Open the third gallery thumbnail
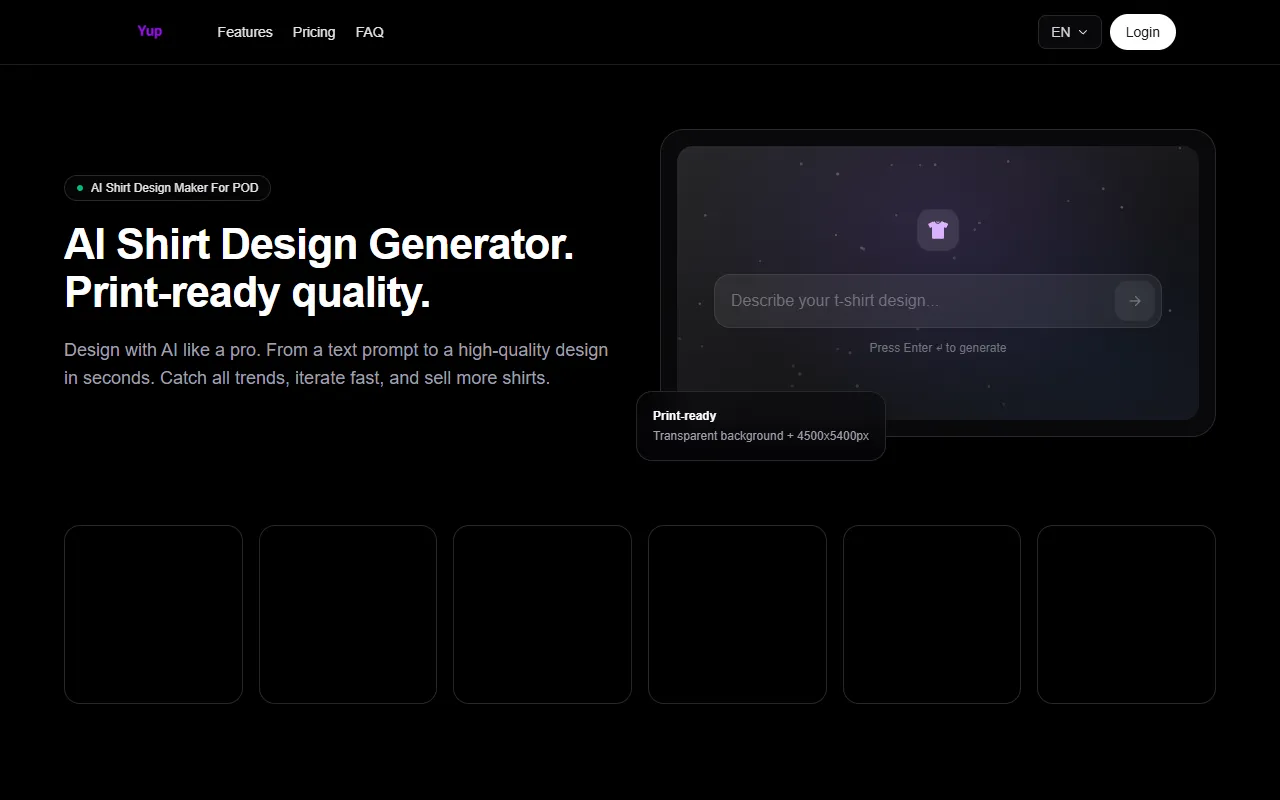This screenshot has width=1280, height=800. tap(542, 613)
